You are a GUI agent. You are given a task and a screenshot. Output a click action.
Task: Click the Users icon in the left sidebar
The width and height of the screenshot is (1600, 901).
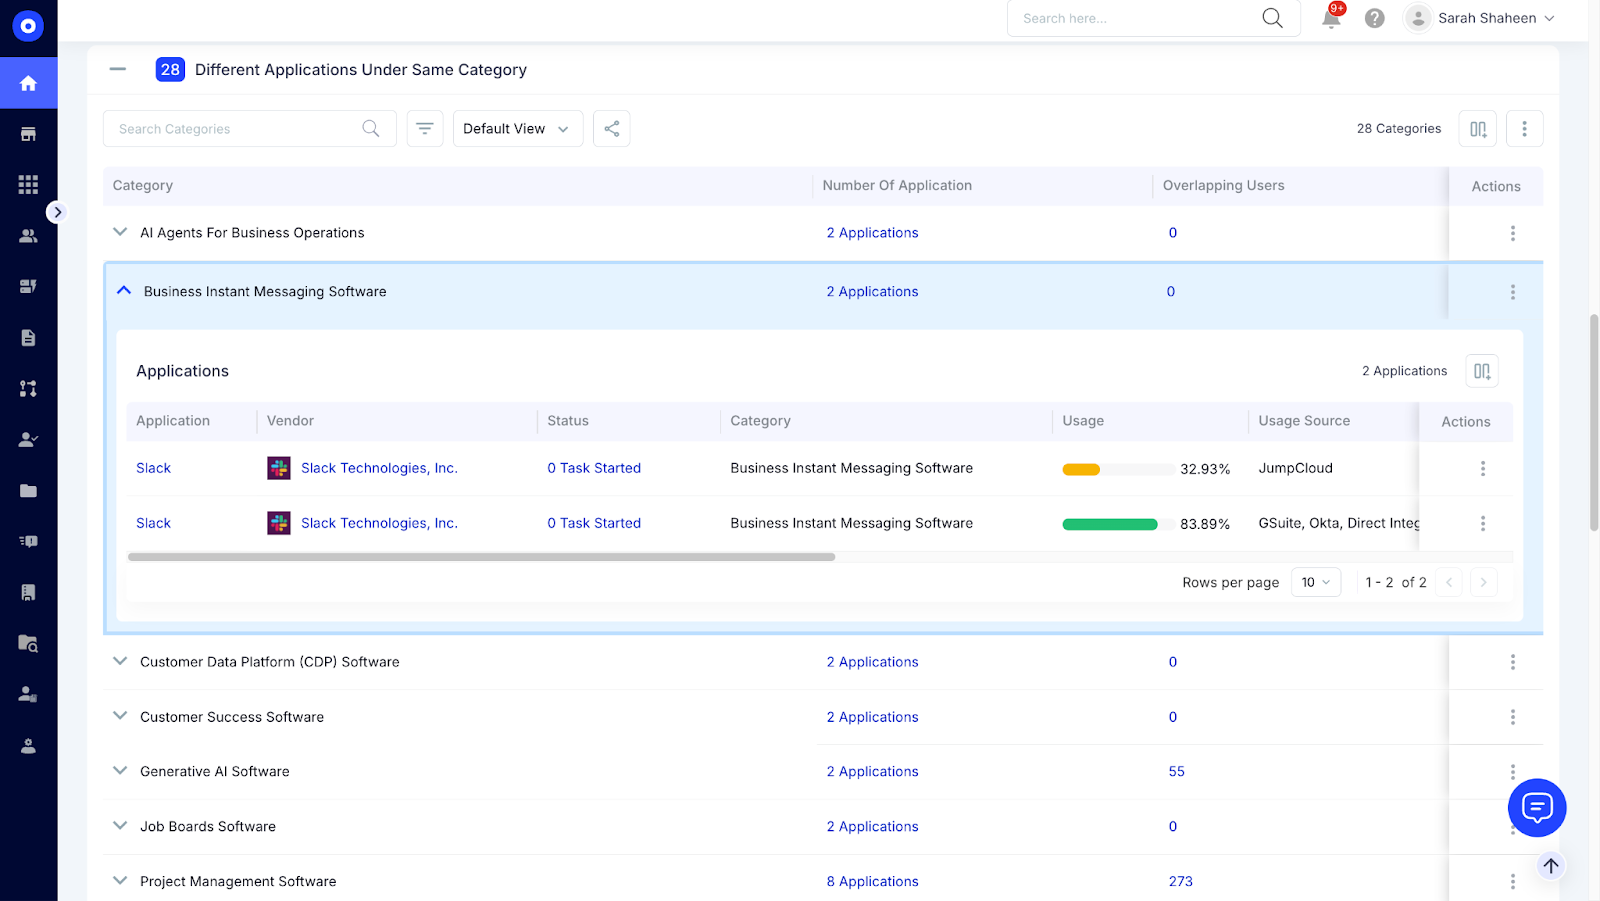[x=28, y=235]
